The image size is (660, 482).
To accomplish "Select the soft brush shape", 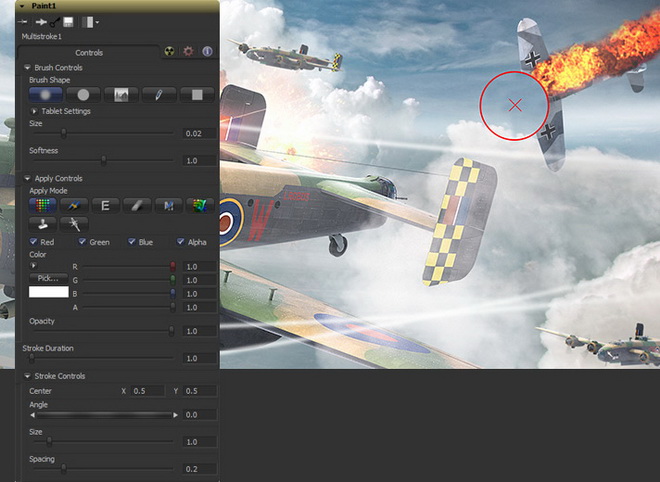I will 45,95.
